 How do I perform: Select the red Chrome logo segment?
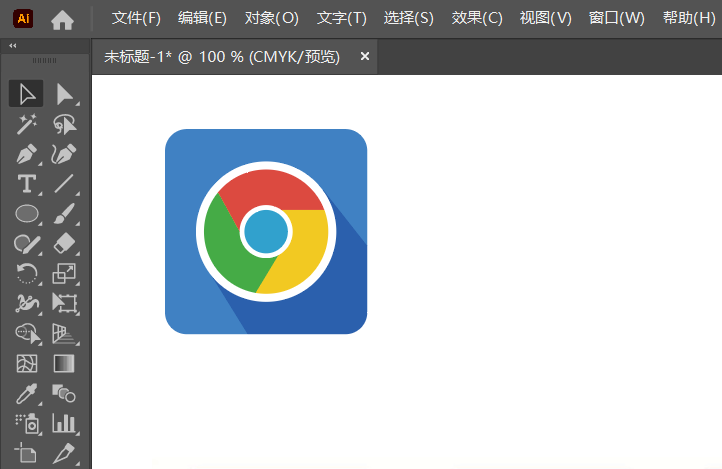[269, 189]
